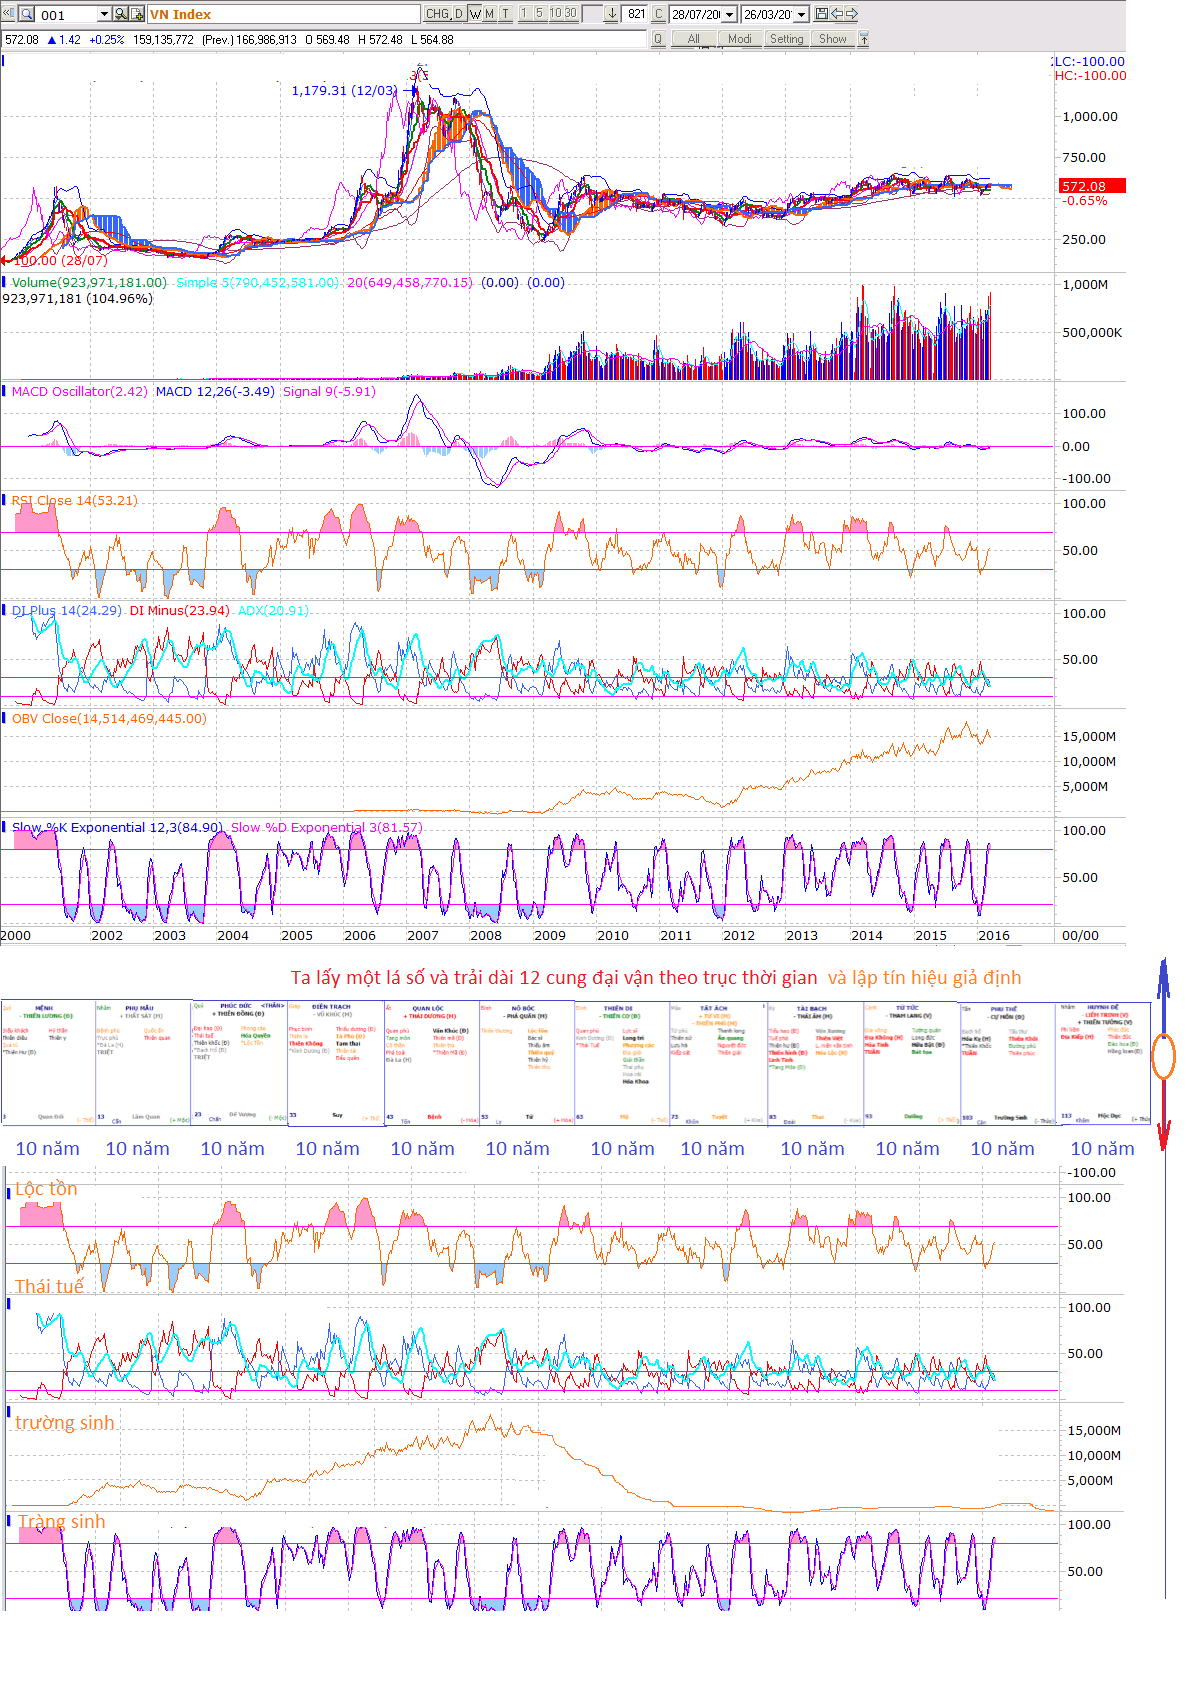Click the RSI Close 14 label
This screenshot has height=1682, width=1192.
coord(74,501)
